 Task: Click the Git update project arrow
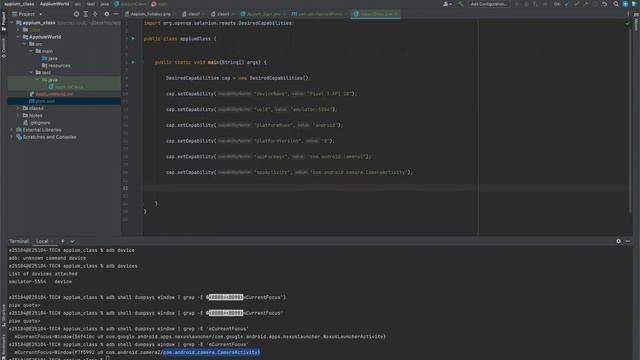click(x=567, y=4)
